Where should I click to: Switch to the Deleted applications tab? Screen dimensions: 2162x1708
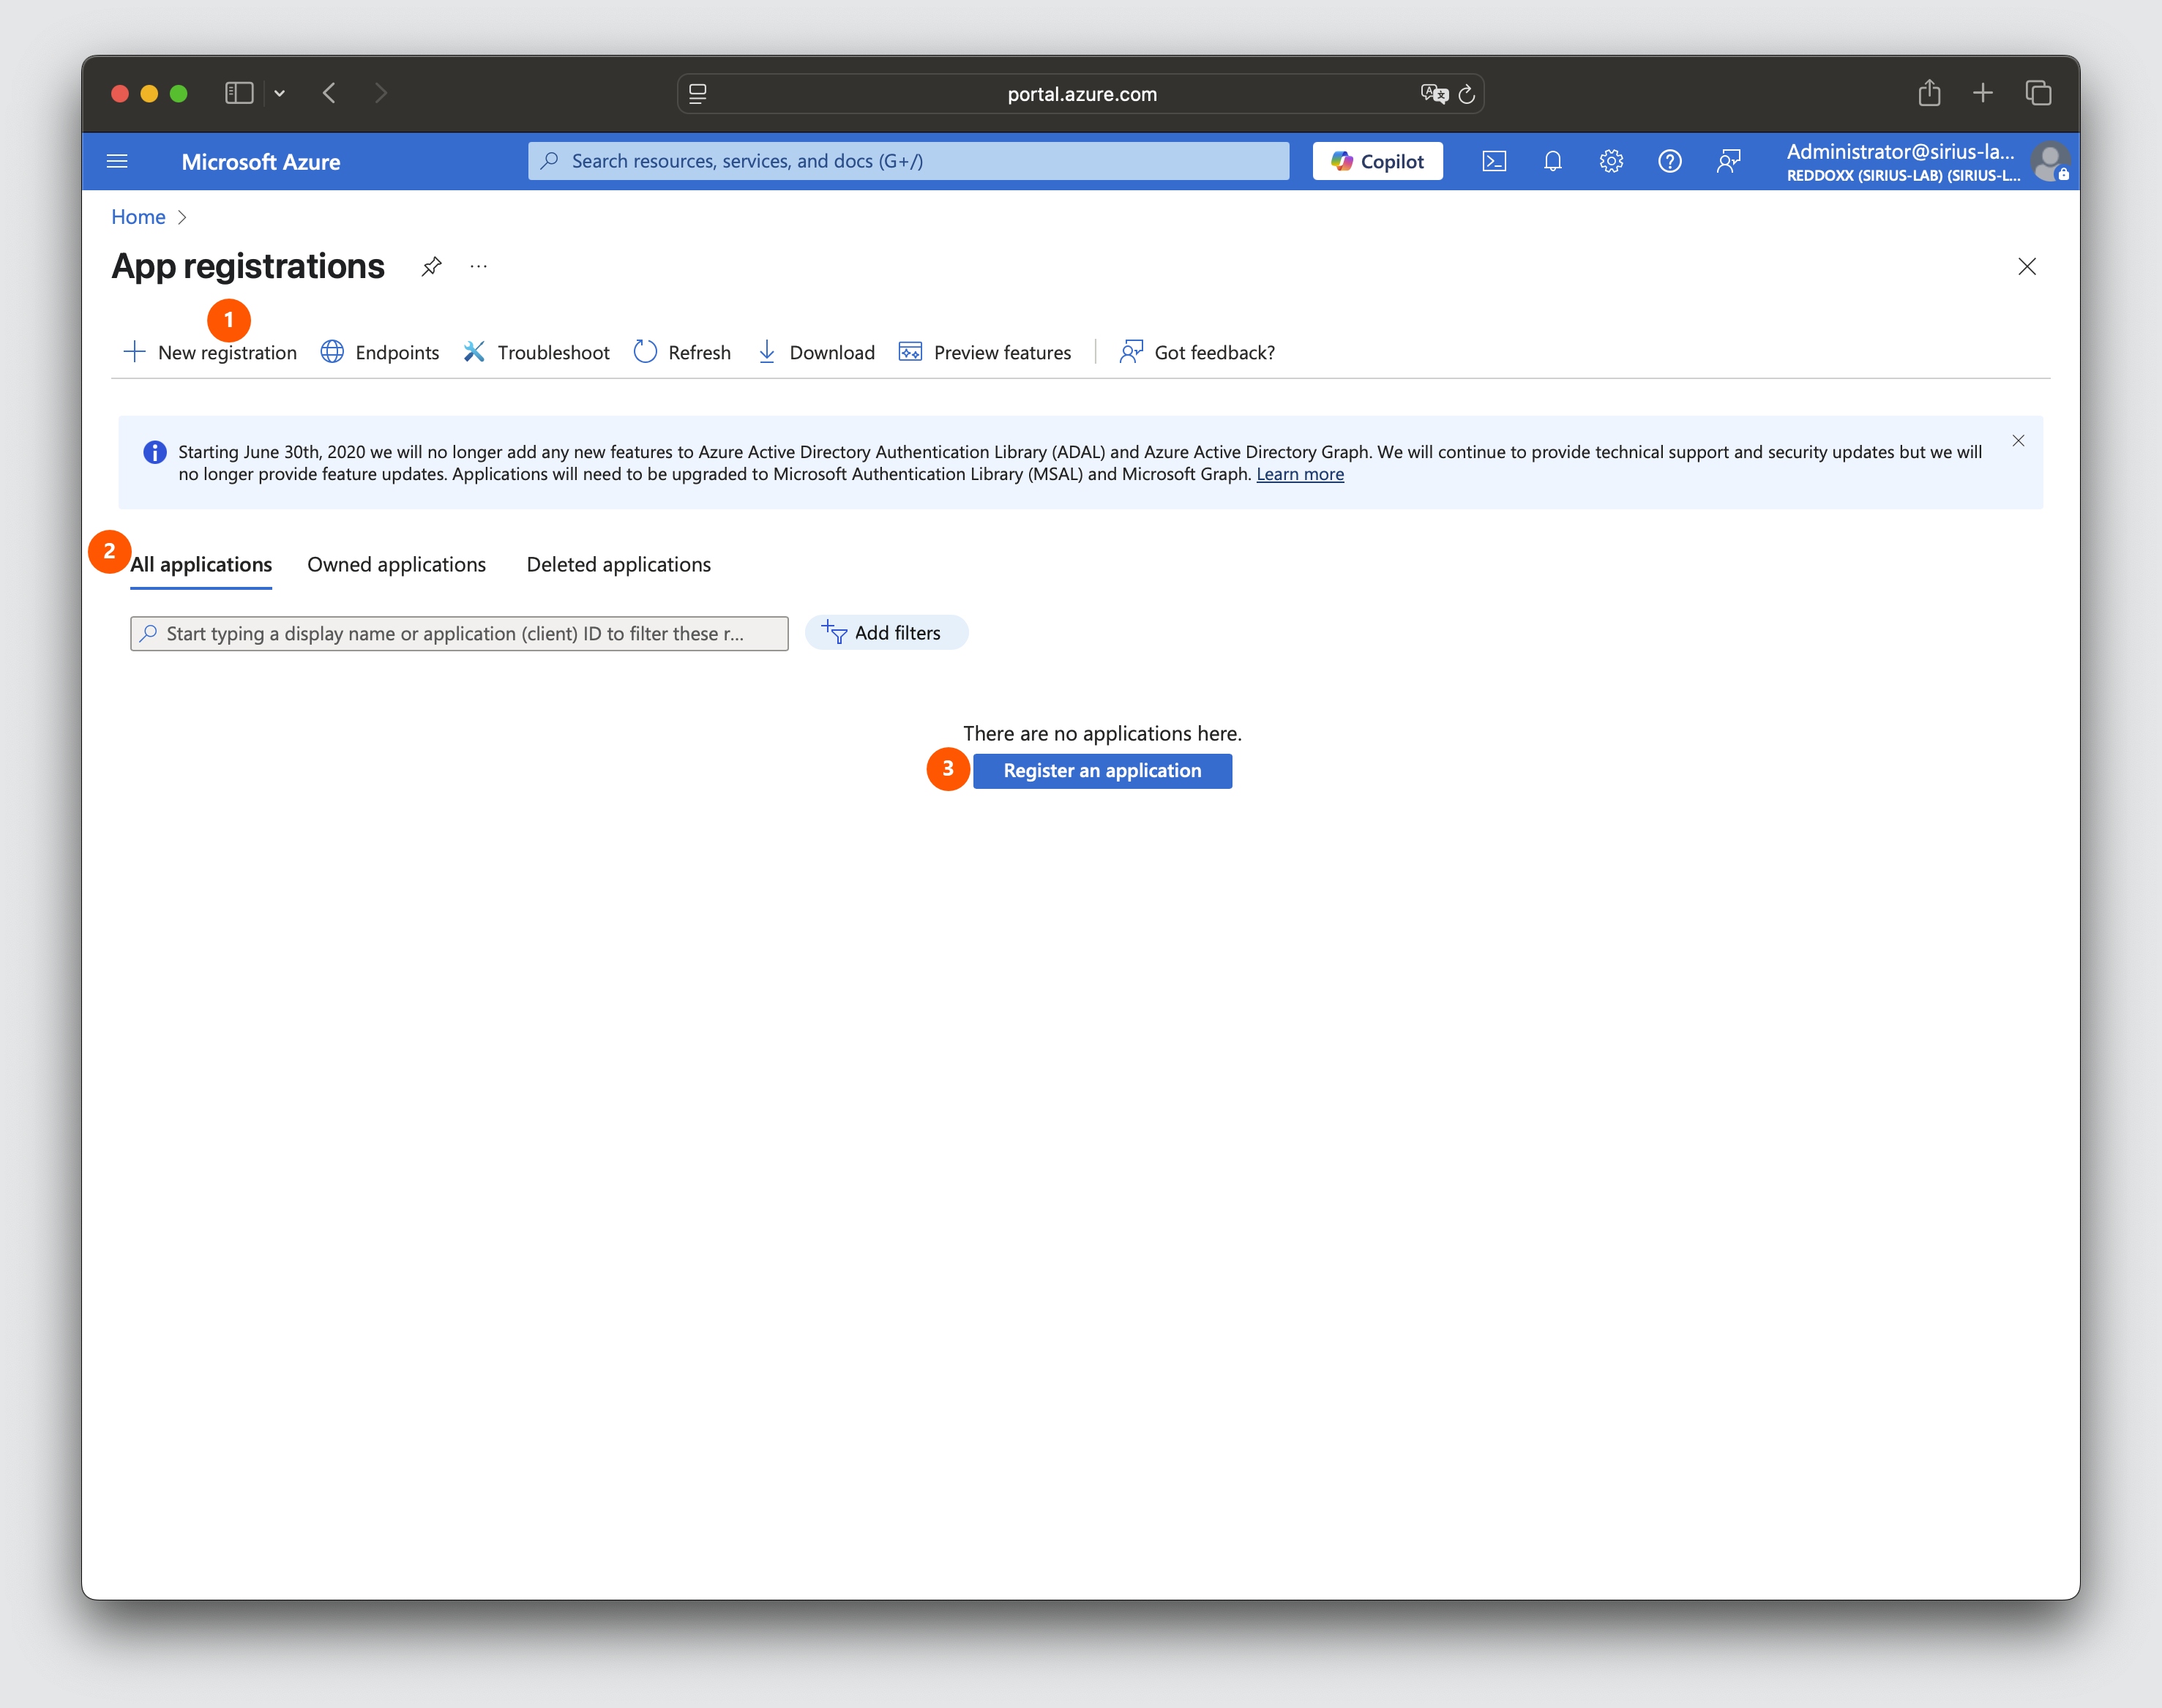(x=619, y=564)
